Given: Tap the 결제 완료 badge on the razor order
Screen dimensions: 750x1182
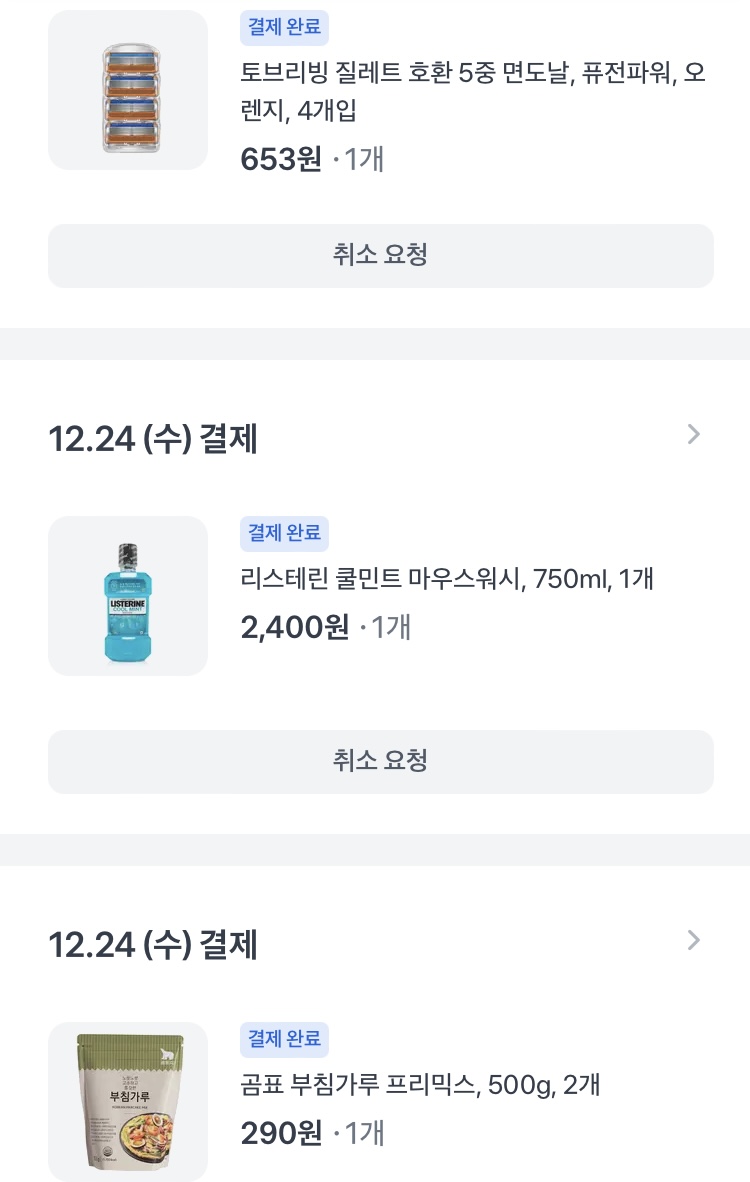Looking at the screenshot, I should click(284, 28).
